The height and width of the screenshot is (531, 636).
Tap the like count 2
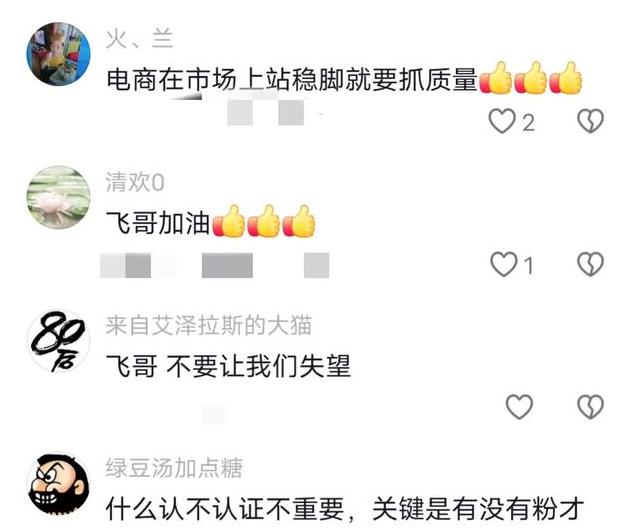528,123
